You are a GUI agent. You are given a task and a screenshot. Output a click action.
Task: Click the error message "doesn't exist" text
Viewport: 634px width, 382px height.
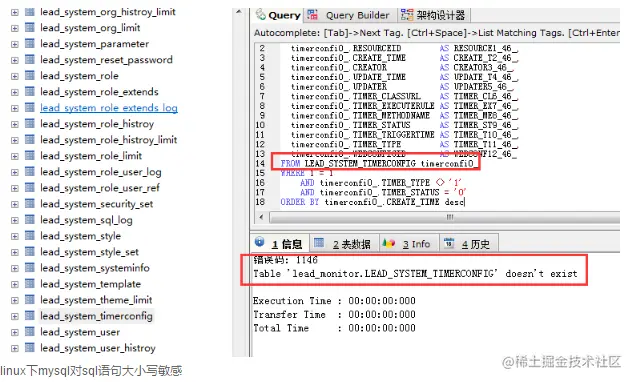click(541, 274)
